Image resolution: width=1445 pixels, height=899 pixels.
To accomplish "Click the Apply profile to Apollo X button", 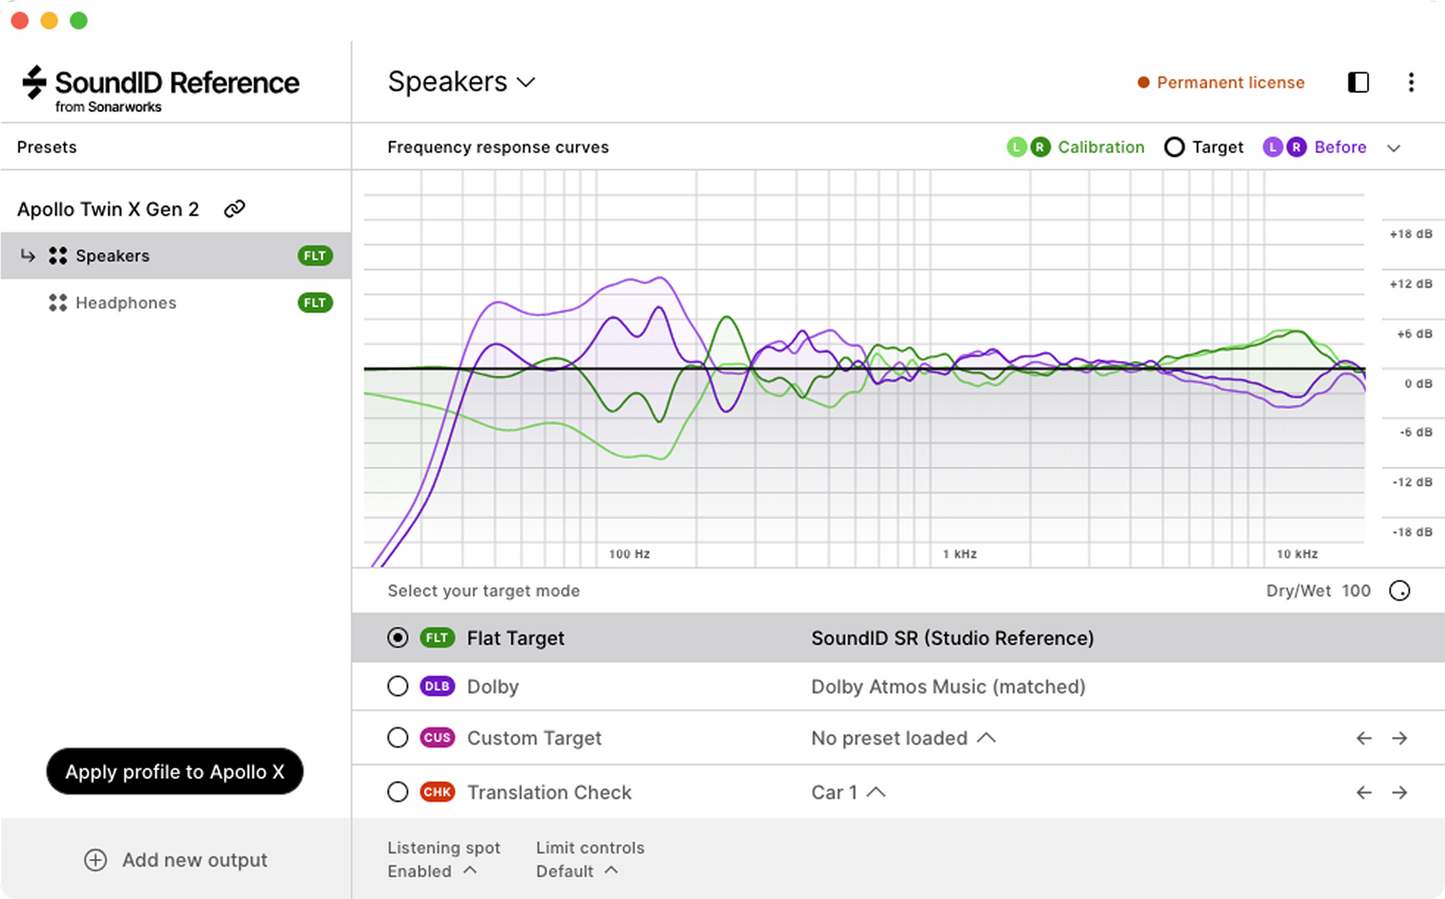I will click(x=174, y=771).
